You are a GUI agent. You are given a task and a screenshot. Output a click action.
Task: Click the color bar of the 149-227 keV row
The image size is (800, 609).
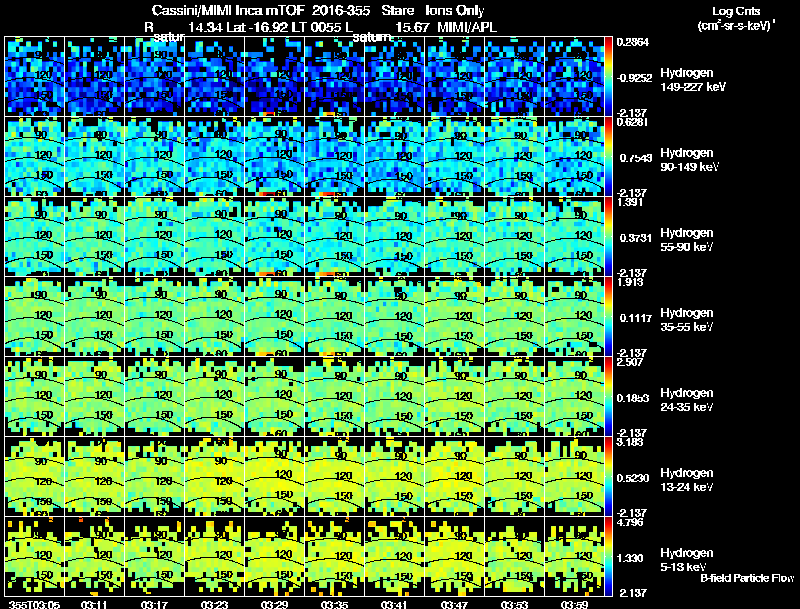click(x=608, y=77)
